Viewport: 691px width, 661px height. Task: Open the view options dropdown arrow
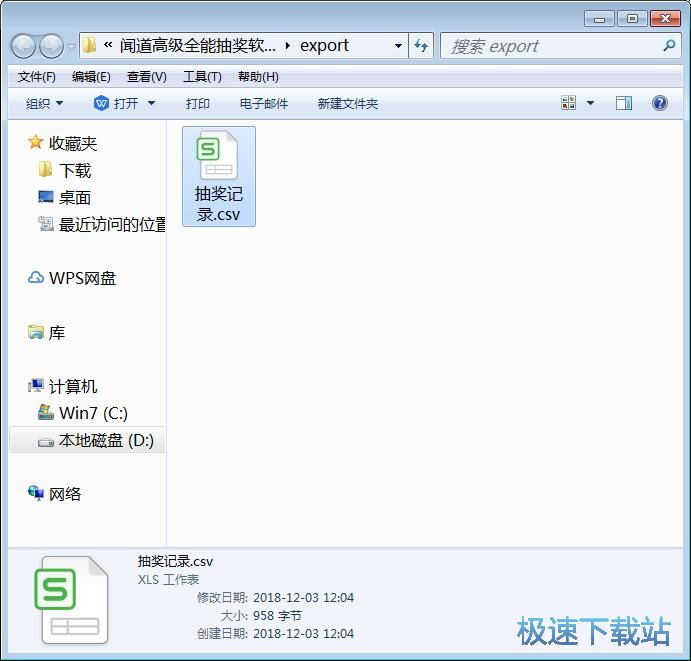591,103
